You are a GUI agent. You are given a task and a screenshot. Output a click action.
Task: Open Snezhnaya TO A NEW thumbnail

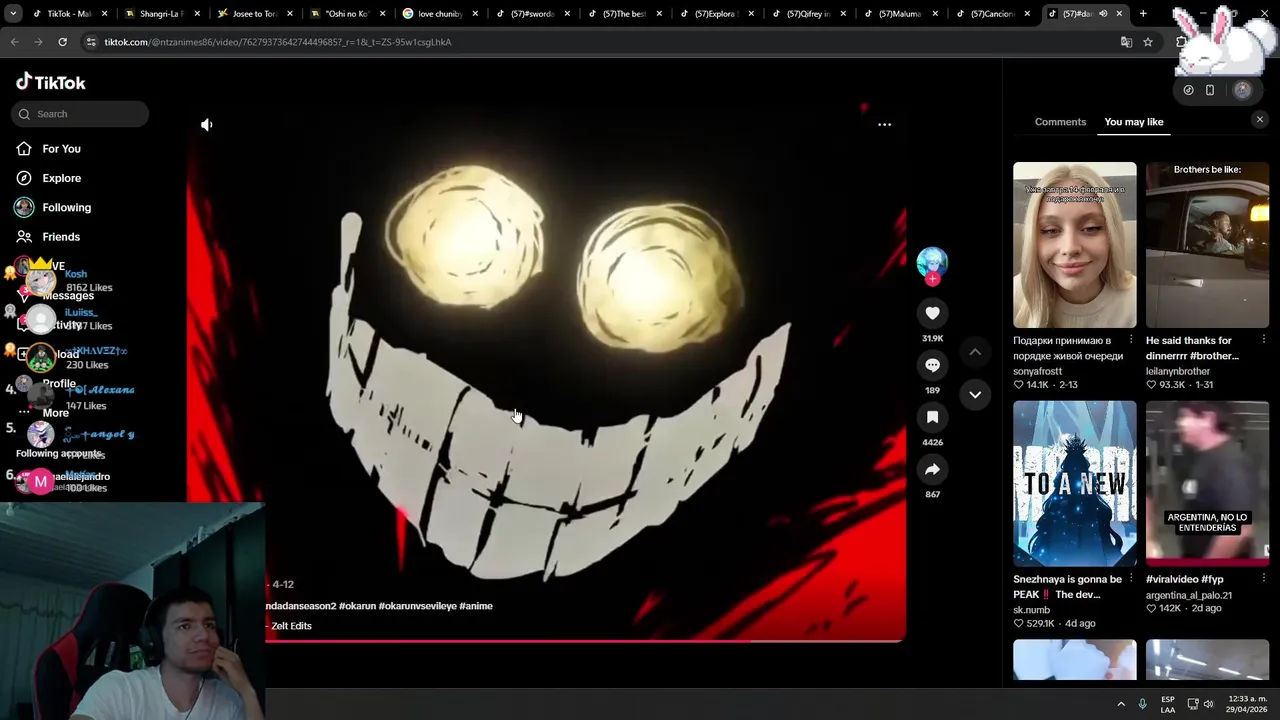[1075, 484]
